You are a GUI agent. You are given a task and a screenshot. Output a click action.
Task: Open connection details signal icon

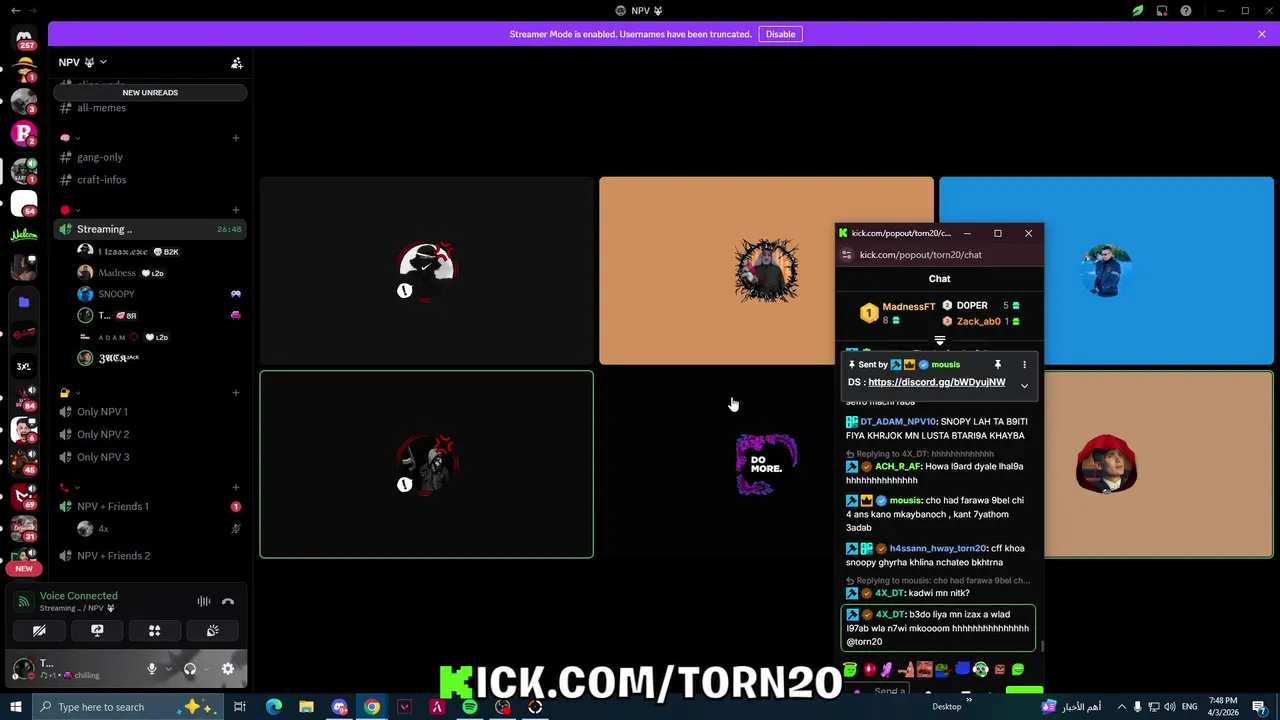tap(23, 601)
